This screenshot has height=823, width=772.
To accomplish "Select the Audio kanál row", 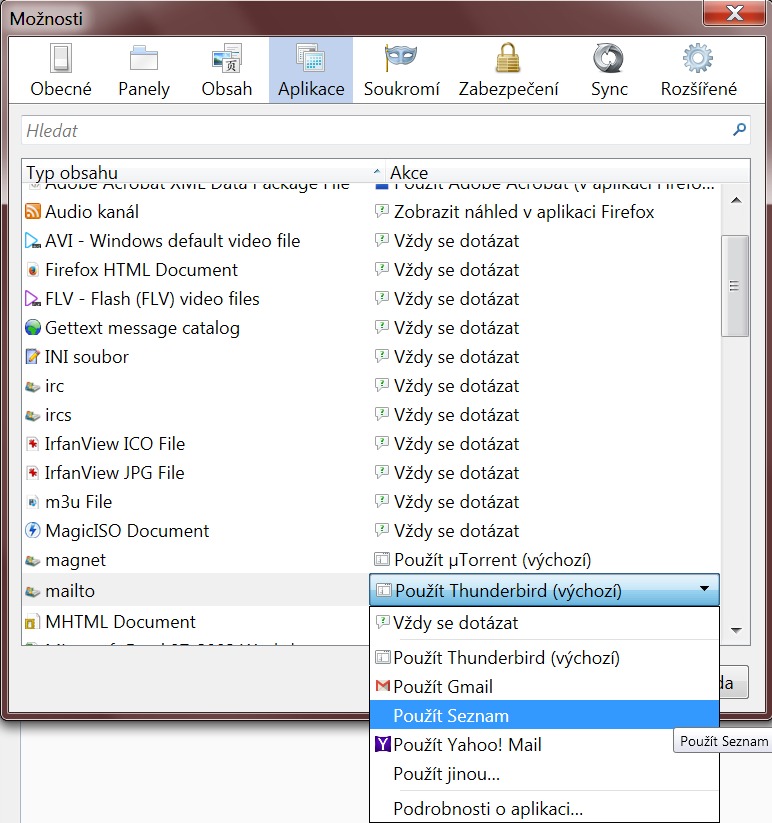I will [372, 212].
